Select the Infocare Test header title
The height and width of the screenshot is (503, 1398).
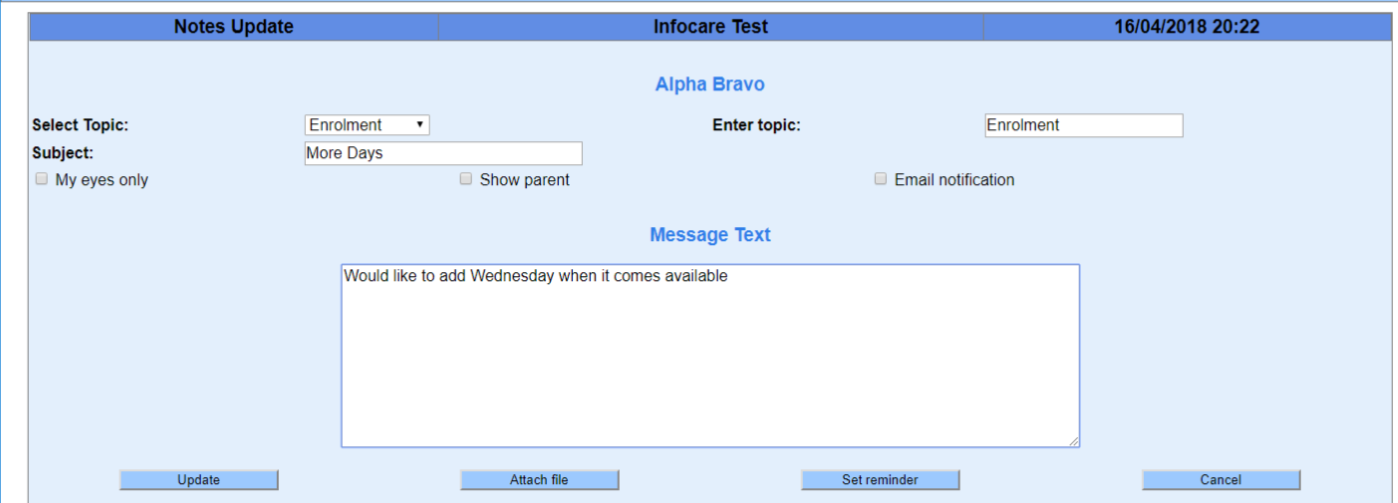[710, 27]
